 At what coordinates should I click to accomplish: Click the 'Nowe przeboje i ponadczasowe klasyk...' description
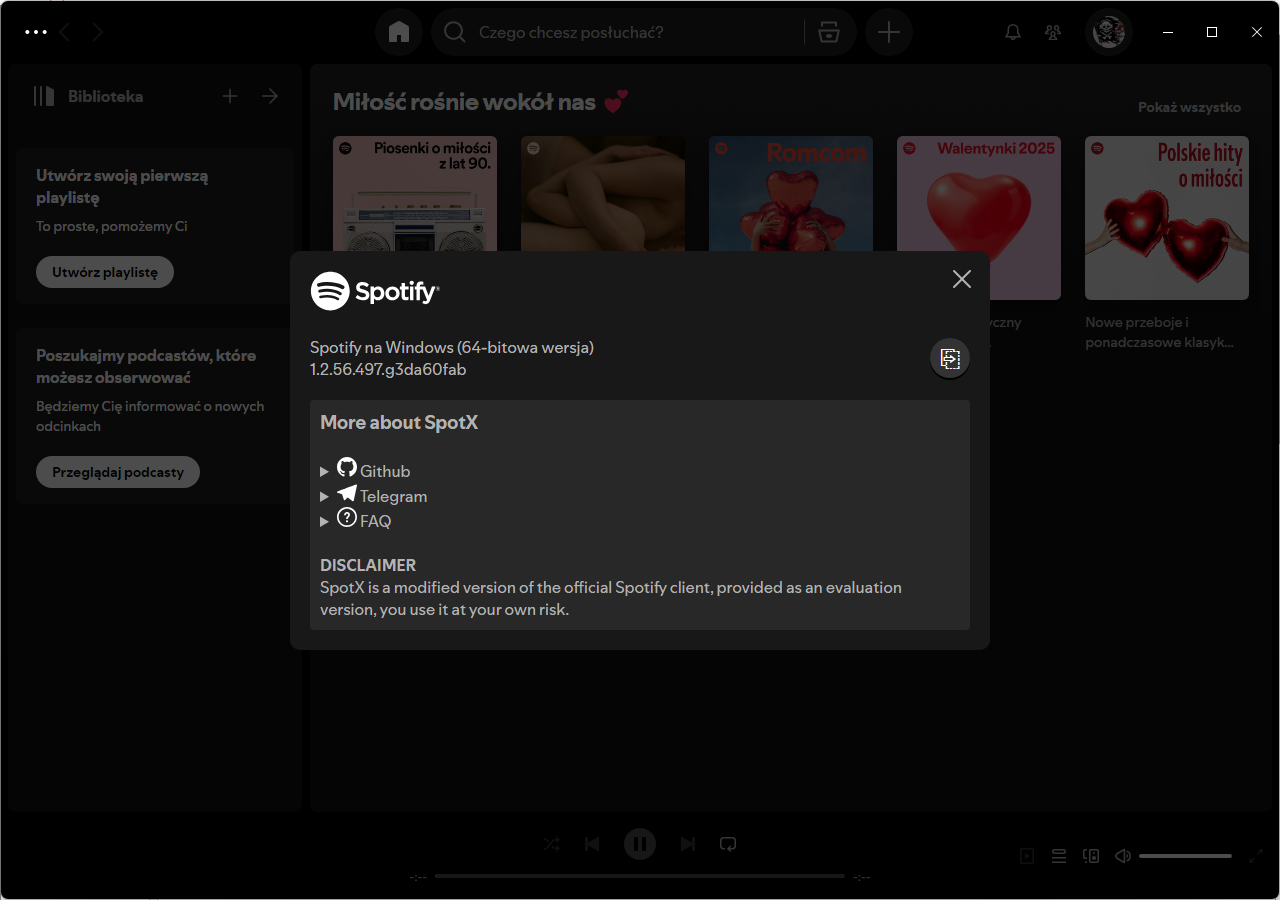(x=1160, y=332)
